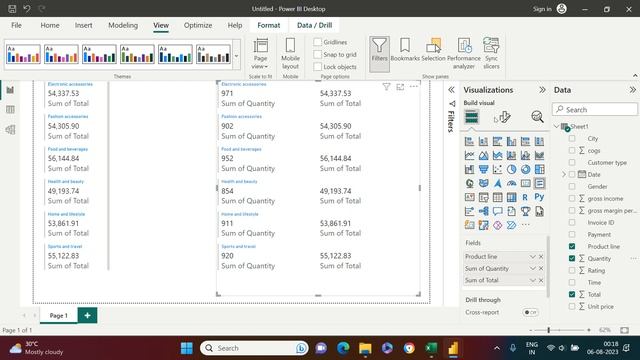640x360 pixels.
Task: Select the multi-row card visual
Action: tap(539, 183)
